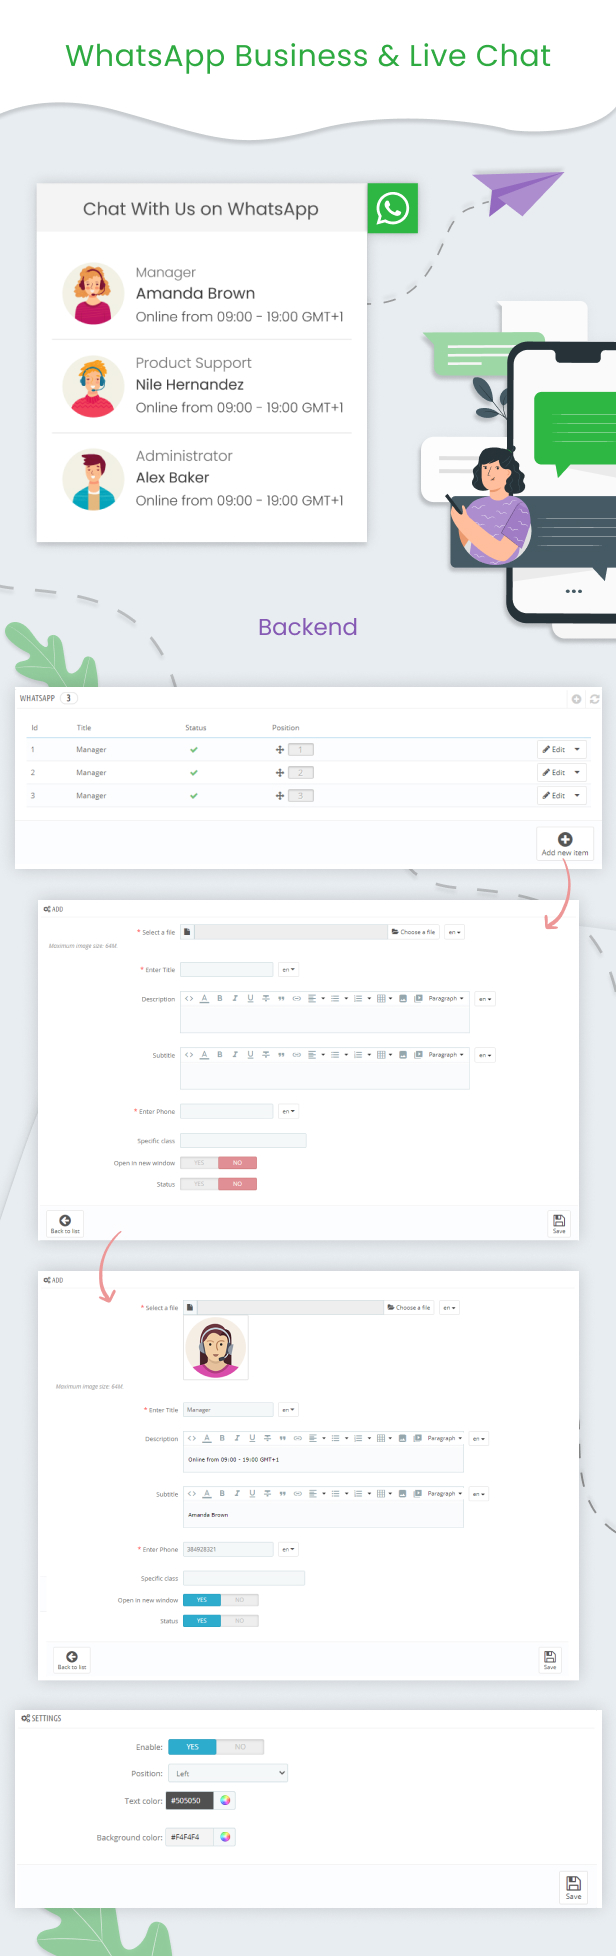Click Back to list in empty Add form
The height and width of the screenshot is (1956, 616).
pyautogui.click(x=65, y=1223)
